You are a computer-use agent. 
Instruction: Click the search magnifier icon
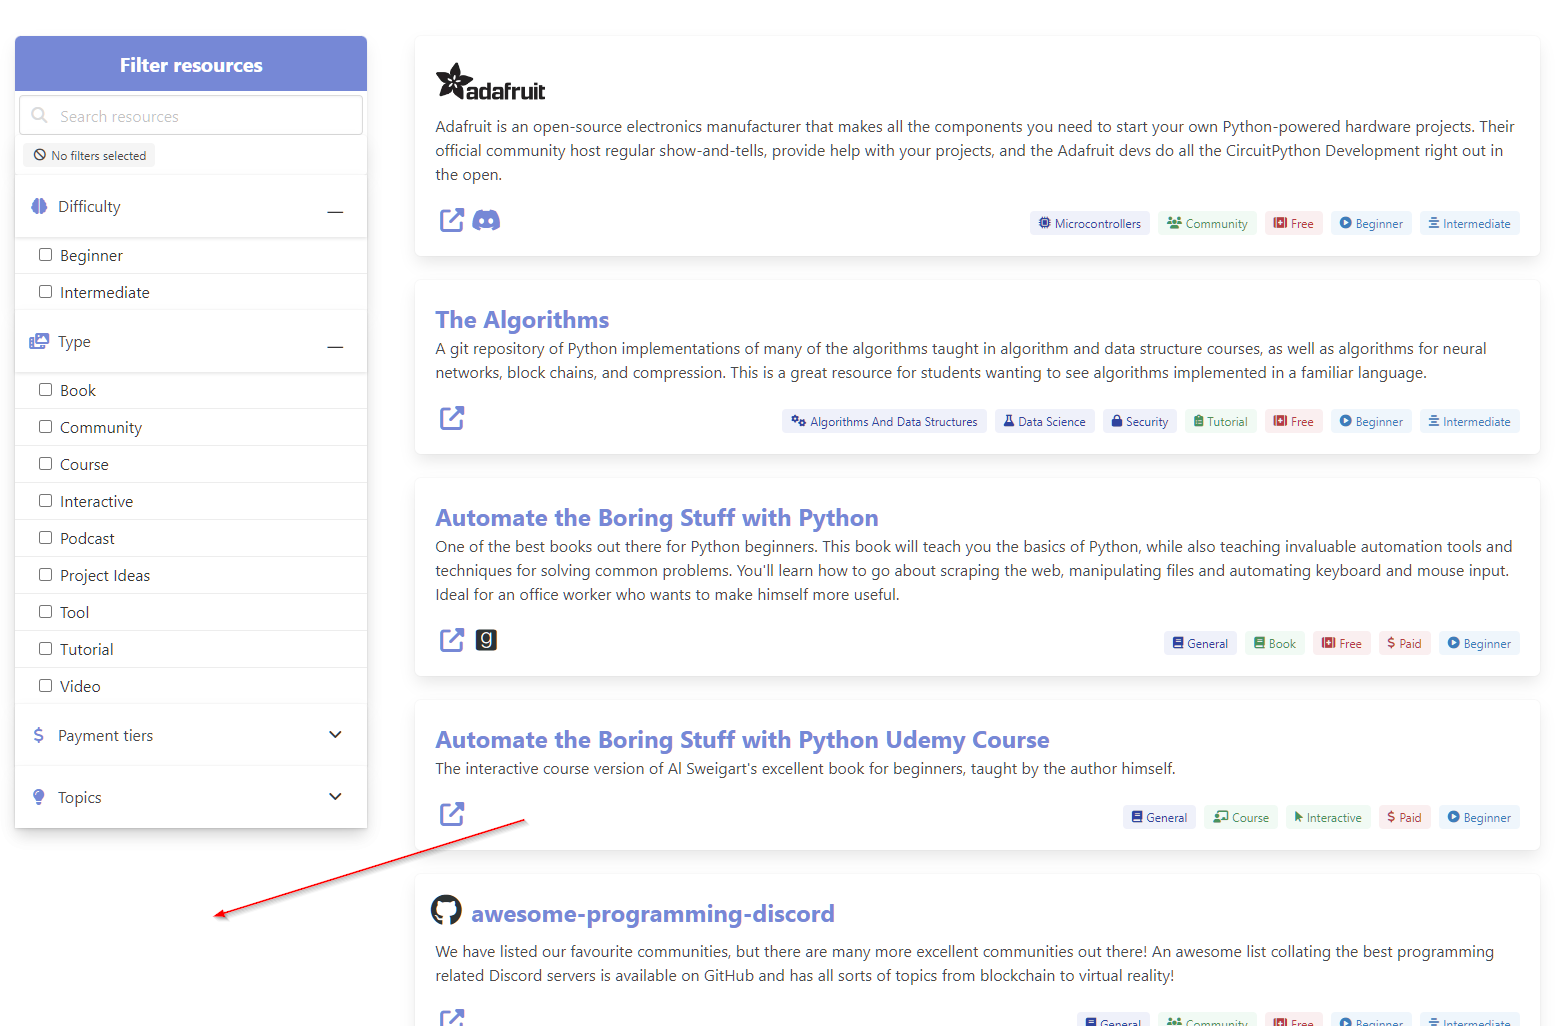click(x=40, y=115)
